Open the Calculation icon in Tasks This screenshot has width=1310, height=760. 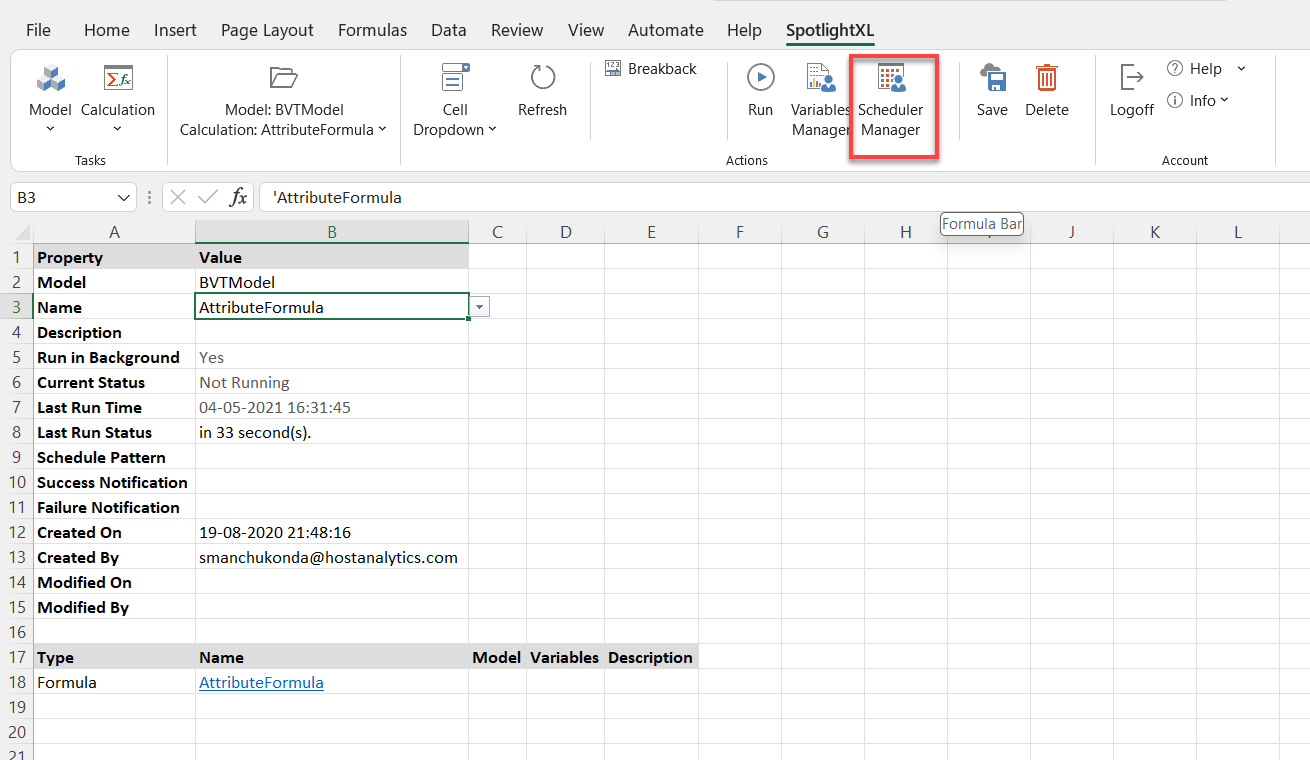click(118, 77)
